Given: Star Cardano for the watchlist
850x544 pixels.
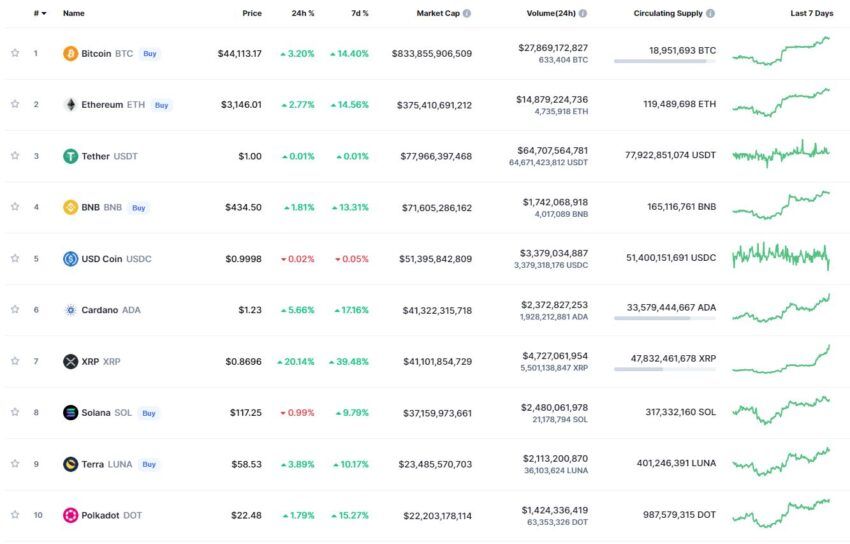Looking at the screenshot, I should tap(15, 309).
